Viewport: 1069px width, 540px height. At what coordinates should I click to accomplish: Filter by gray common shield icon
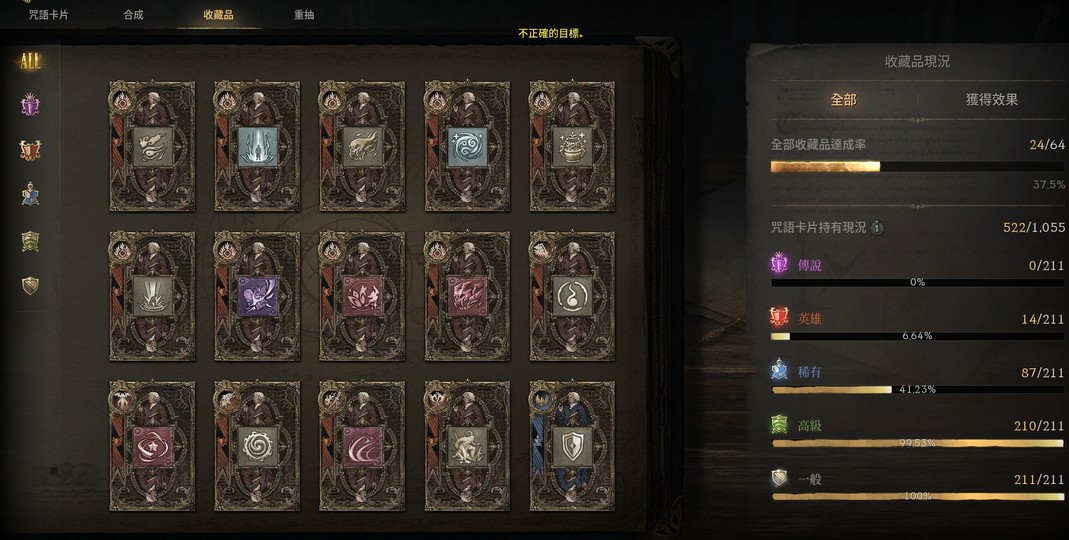pyautogui.click(x=30, y=285)
